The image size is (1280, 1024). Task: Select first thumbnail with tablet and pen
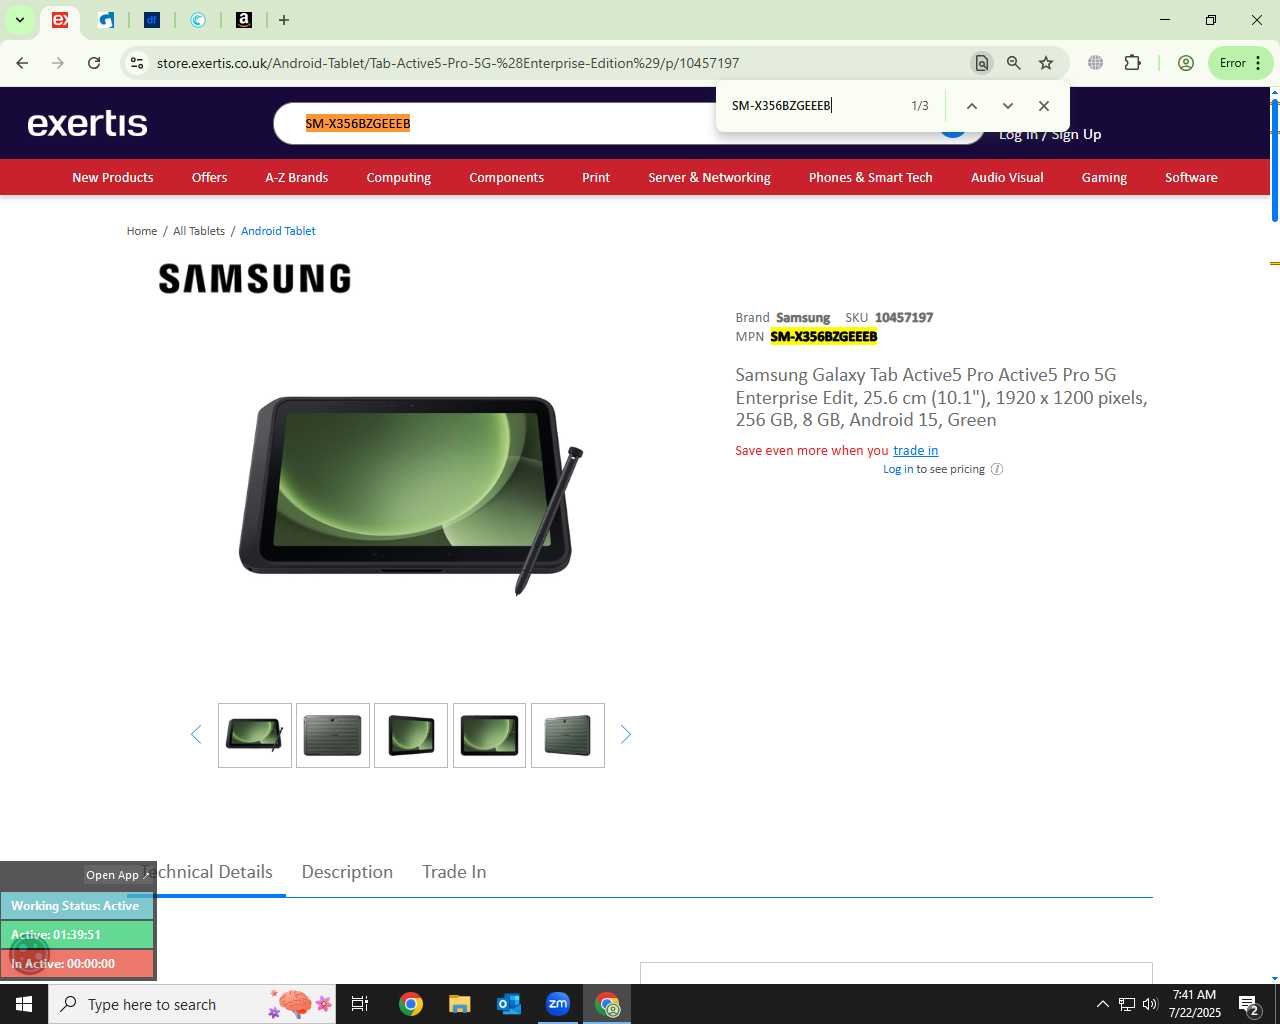(x=255, y=736)
